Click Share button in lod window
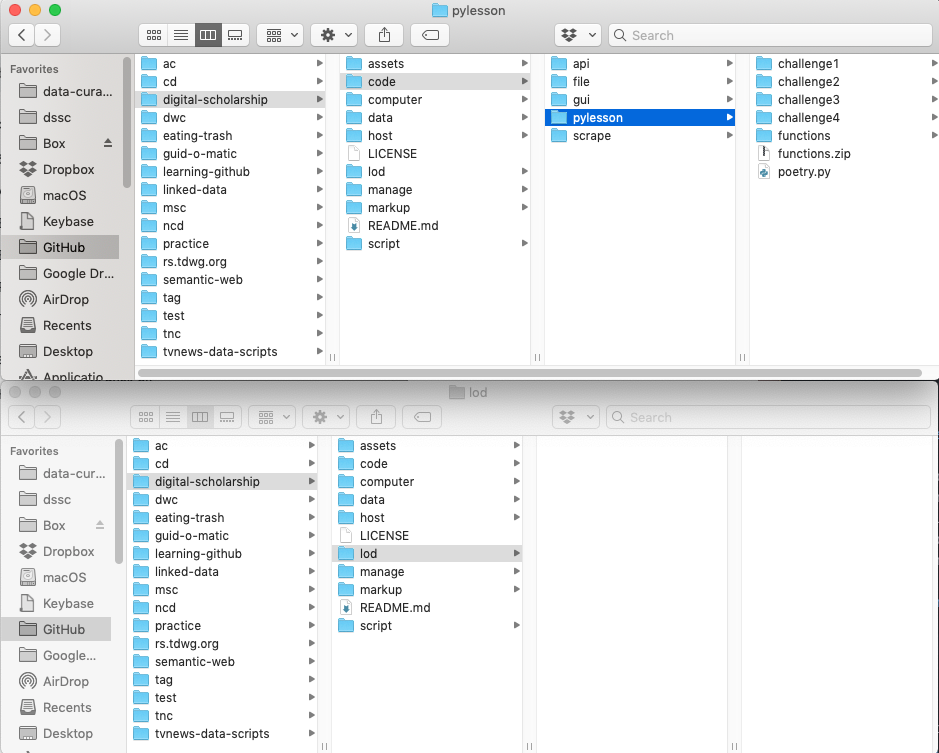939x753 pixels. point(377,417)
